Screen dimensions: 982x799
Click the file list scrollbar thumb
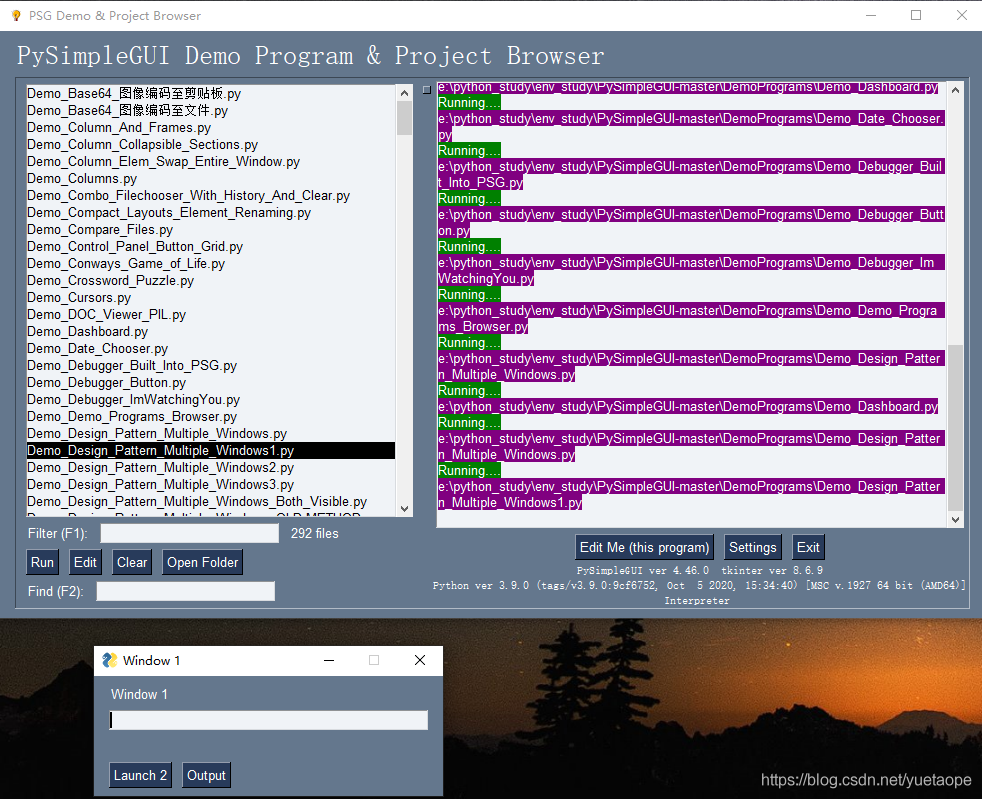(405, 118)
